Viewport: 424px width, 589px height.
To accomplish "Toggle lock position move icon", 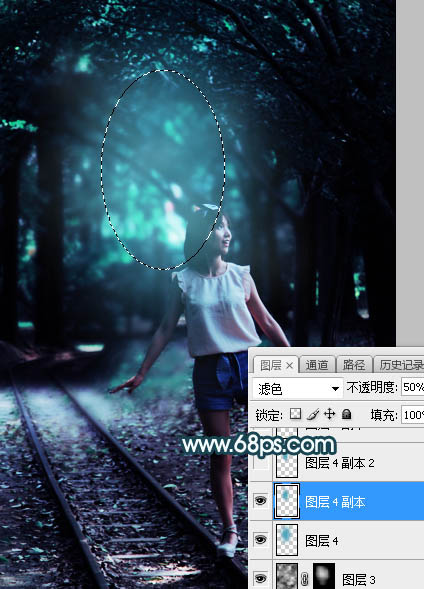I will coord(329,414).
